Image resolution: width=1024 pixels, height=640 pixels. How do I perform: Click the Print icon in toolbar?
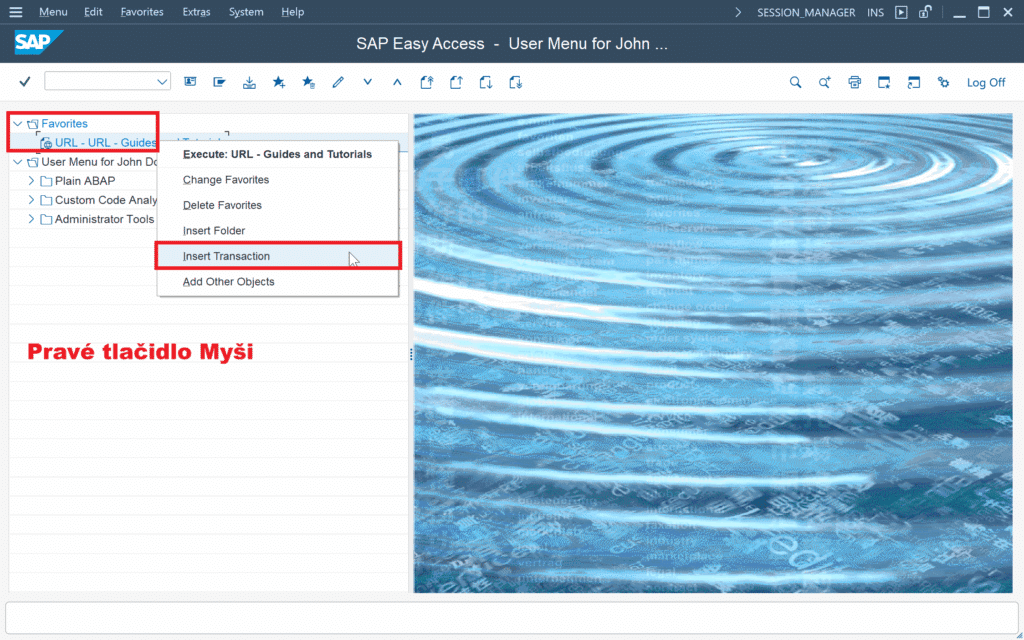click(x=854, y=82)
